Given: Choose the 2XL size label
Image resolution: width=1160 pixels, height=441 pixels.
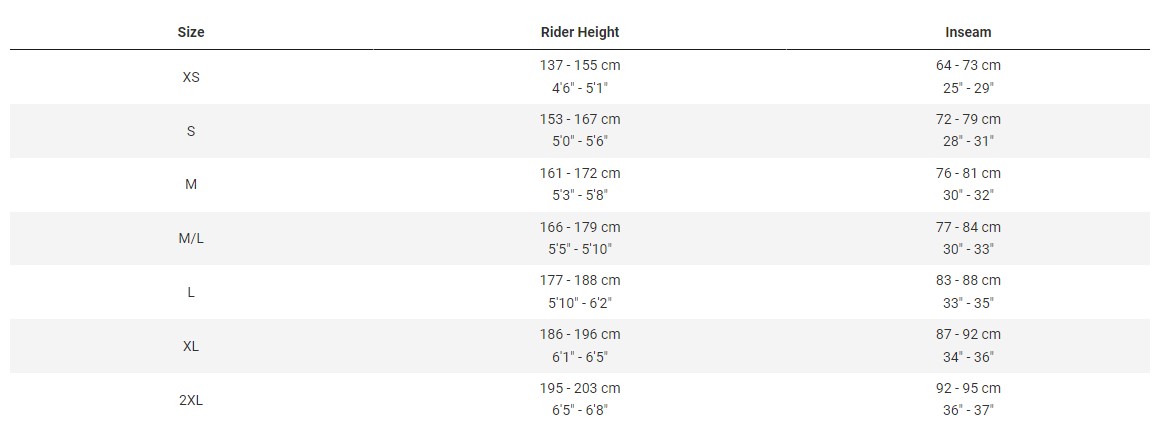Looking at the screenshot, I should [x=191, y=400].
